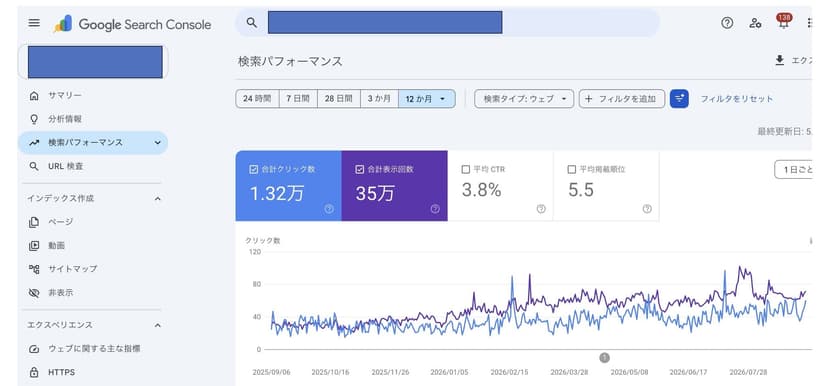Image resolution: width=832 pixels, height=386 pixels.
Task: Open サマリー in the sidebar
Action: tap(93, 96)
